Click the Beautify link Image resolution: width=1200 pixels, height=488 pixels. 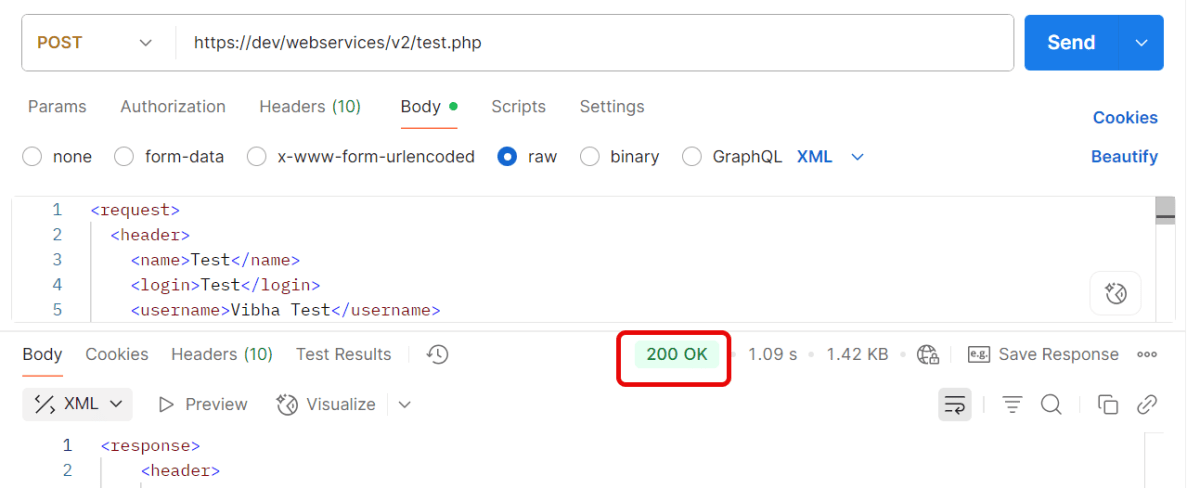pyautogui.click(x=1124, y=157)
